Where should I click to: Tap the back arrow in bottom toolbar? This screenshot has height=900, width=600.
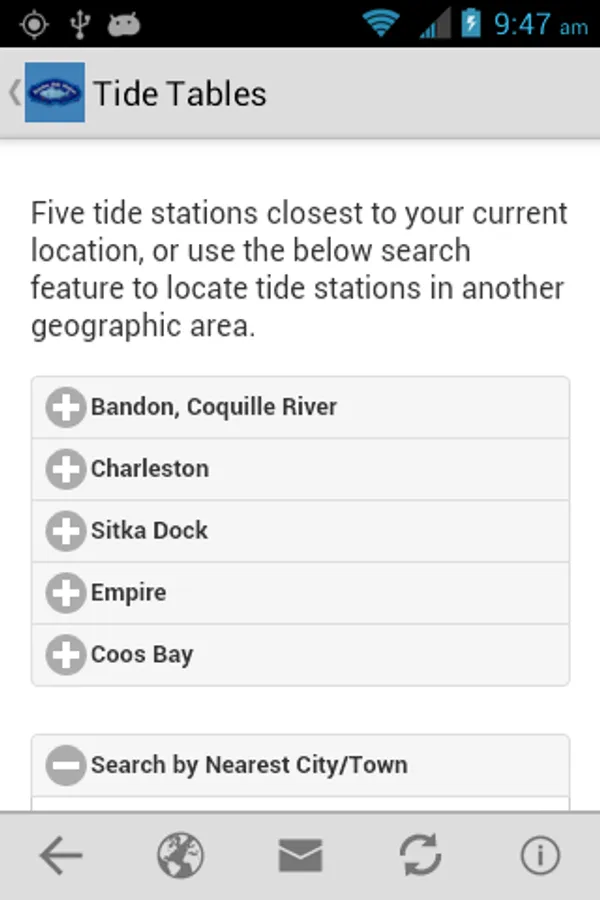[x=60, y=856]
